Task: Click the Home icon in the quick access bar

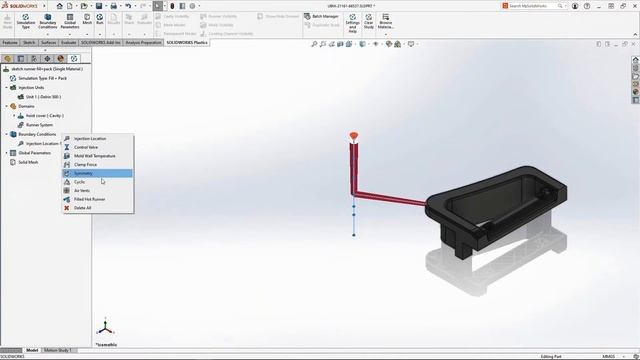Action: click(60, 6)
